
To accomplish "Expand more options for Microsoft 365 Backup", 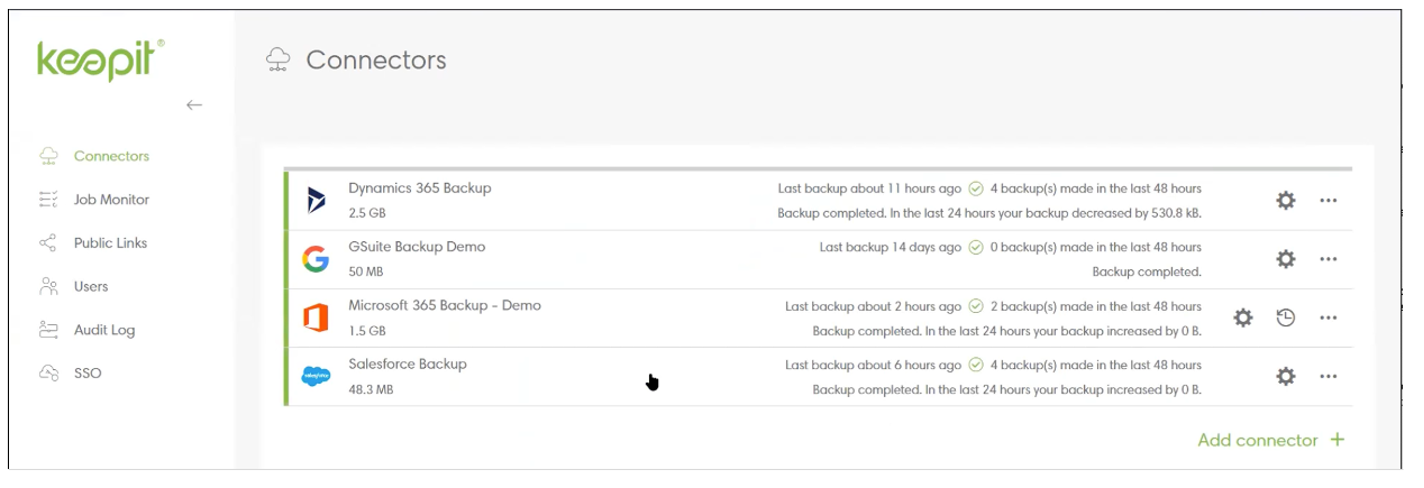I will coord(1328,318).
